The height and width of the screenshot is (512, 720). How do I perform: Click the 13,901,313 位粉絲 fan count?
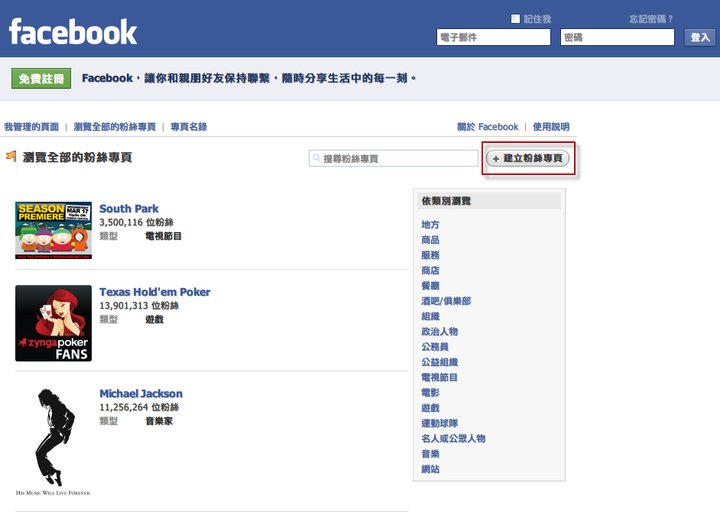pyautogui.click(x=139, y=305)
